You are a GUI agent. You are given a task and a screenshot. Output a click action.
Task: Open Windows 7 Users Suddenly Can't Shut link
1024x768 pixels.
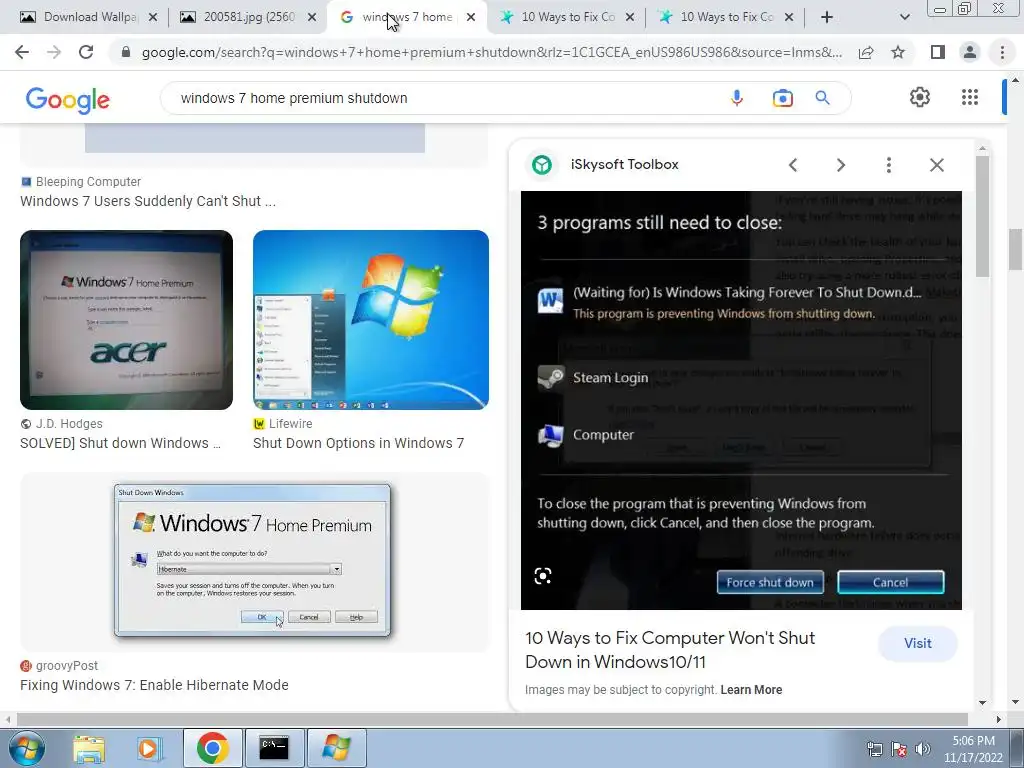click(148, 201)
